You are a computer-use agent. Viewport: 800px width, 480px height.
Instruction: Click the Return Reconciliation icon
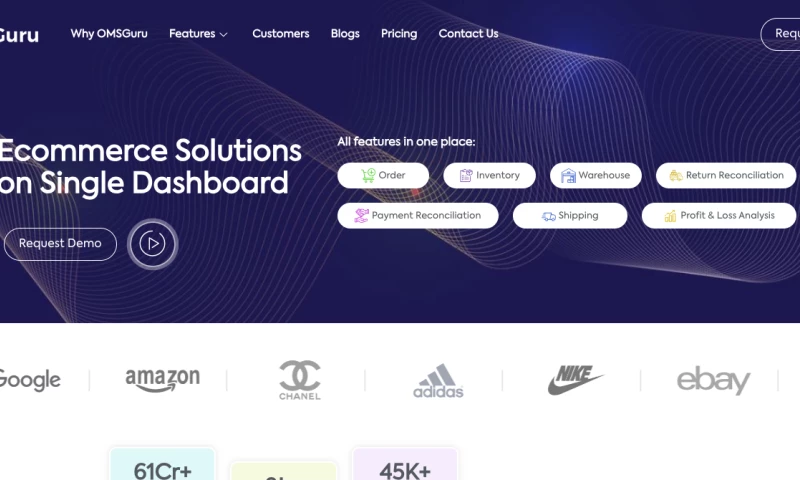click(676, 175)
